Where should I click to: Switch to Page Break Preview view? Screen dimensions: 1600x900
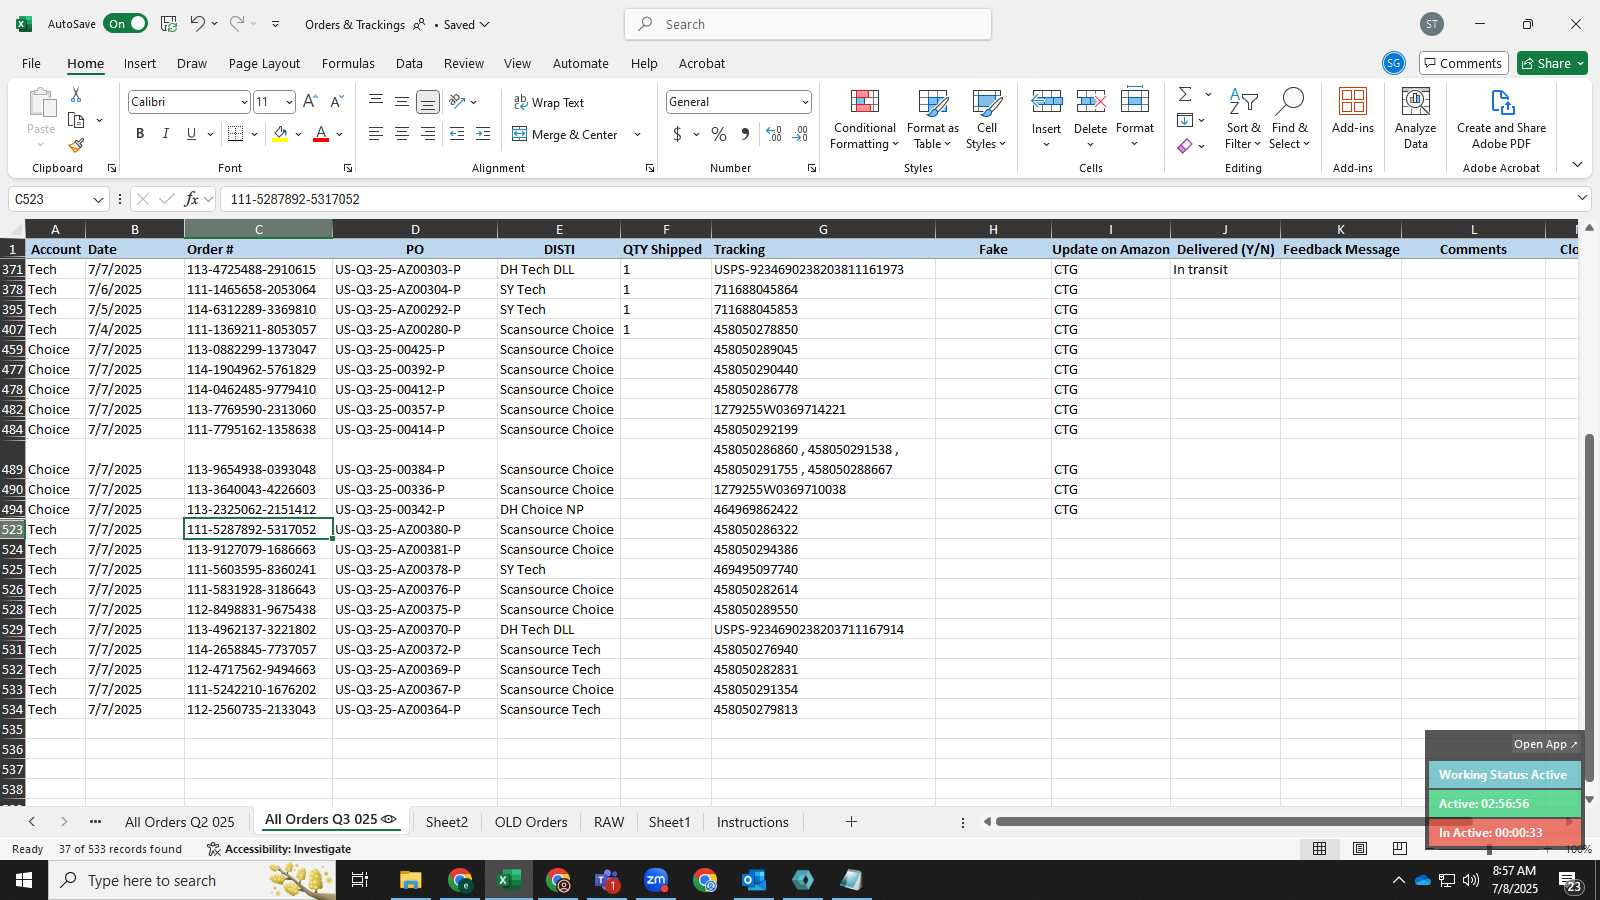1399,849
